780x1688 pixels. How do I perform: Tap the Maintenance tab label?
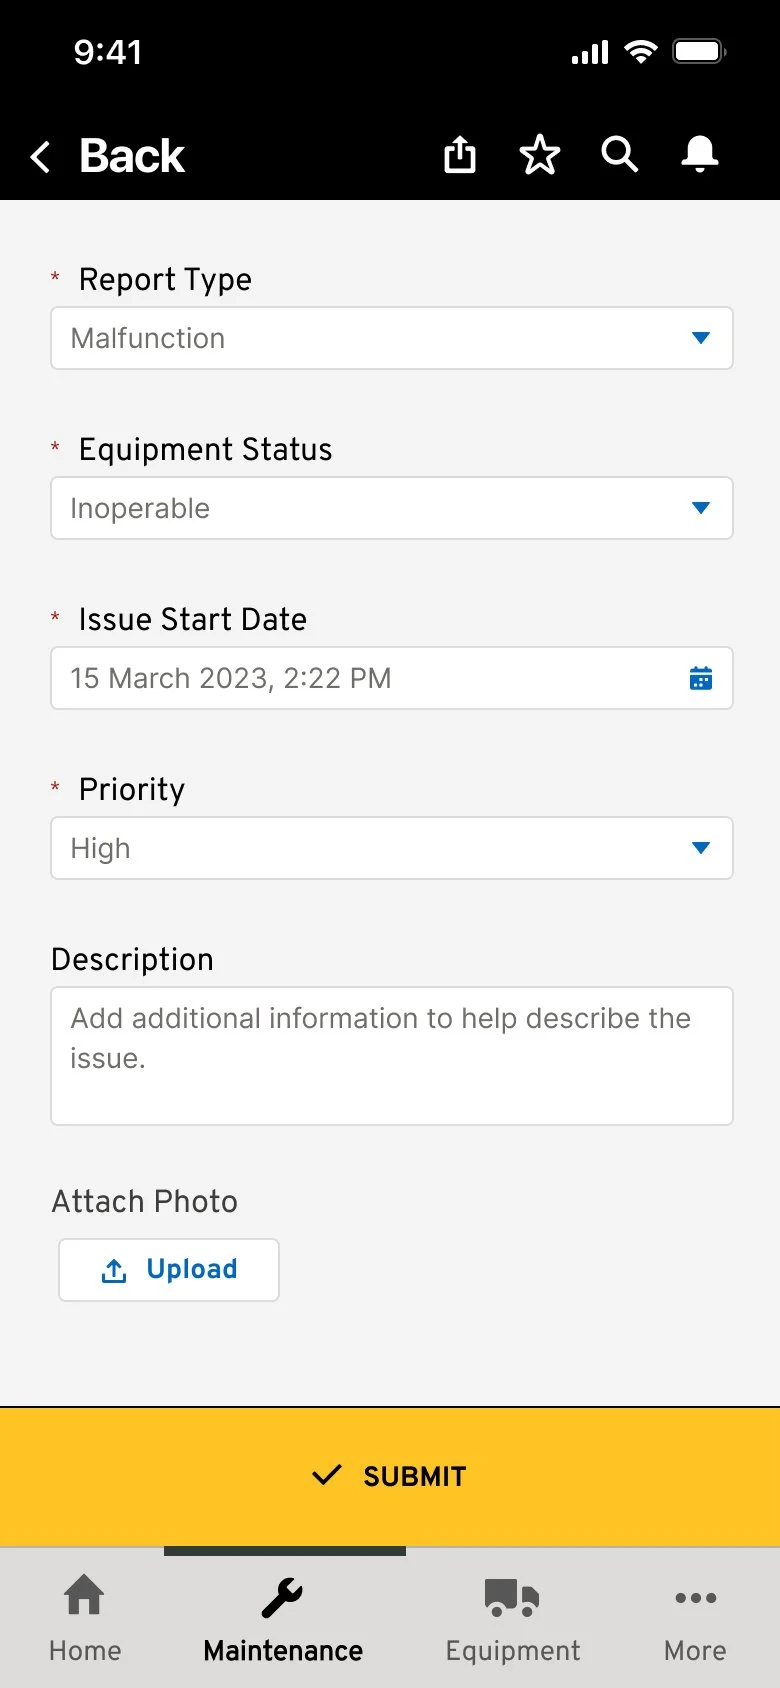(x=283, y=1651)
